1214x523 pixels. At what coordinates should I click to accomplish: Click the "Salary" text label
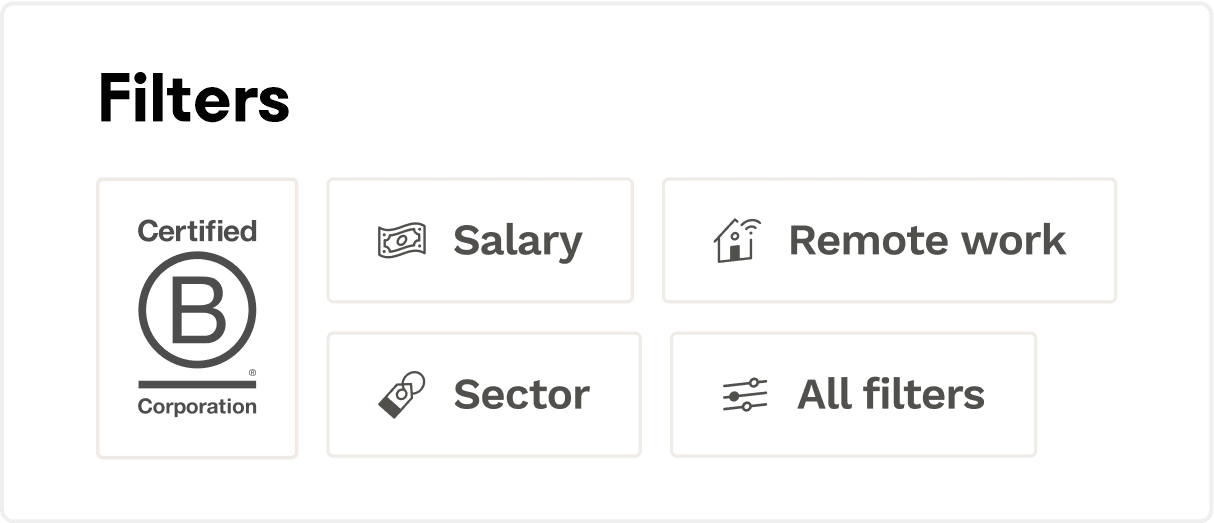tap(517, 241)
